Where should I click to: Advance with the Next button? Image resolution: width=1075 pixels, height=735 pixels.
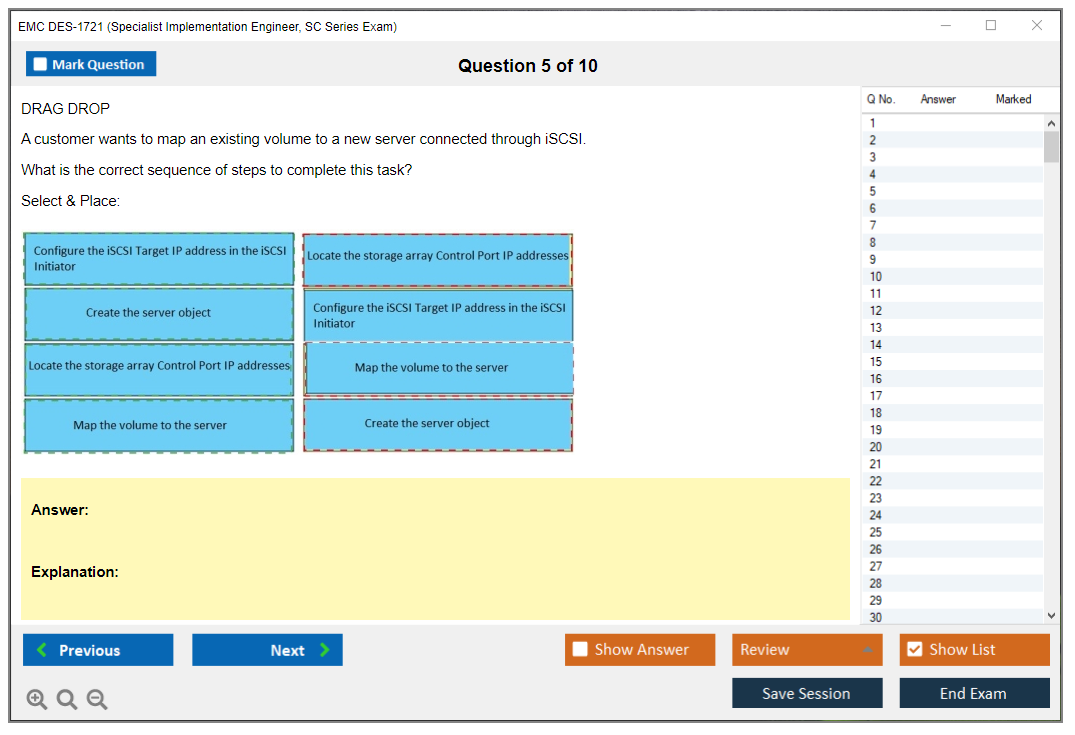click(267, 650)
